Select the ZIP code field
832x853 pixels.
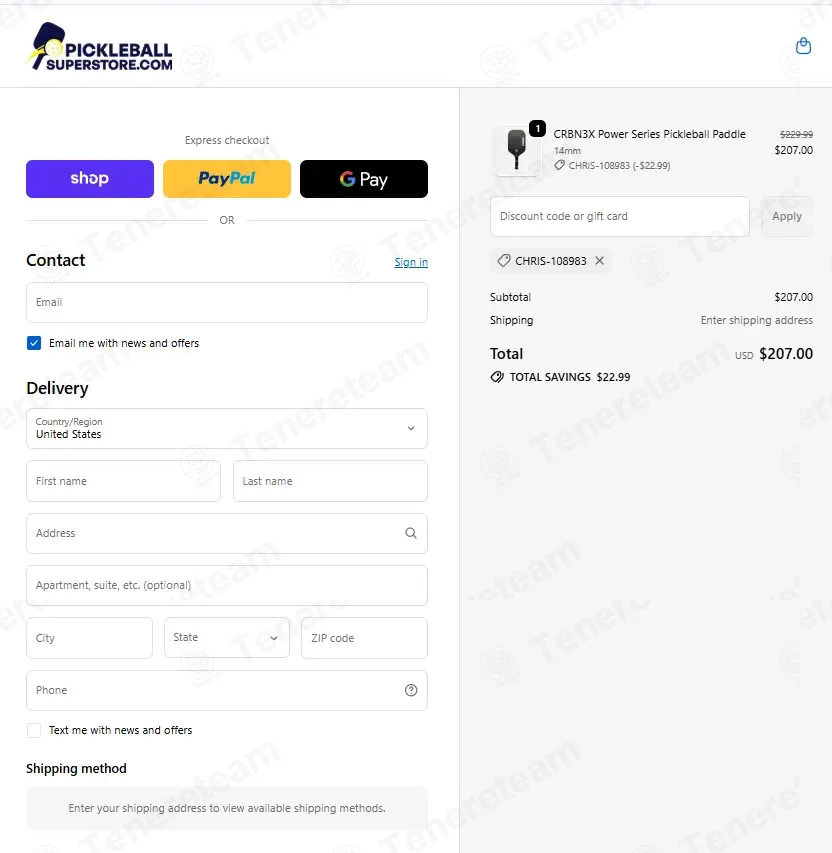(364, 638)
